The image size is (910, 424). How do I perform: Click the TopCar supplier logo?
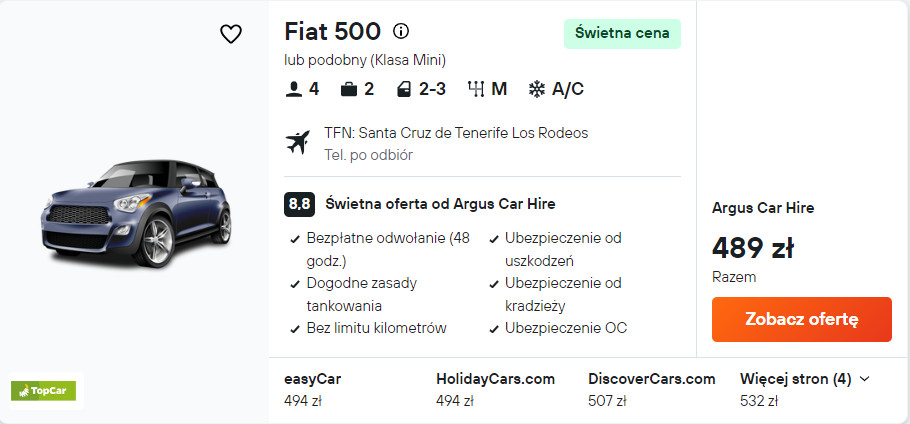[46, 390]
